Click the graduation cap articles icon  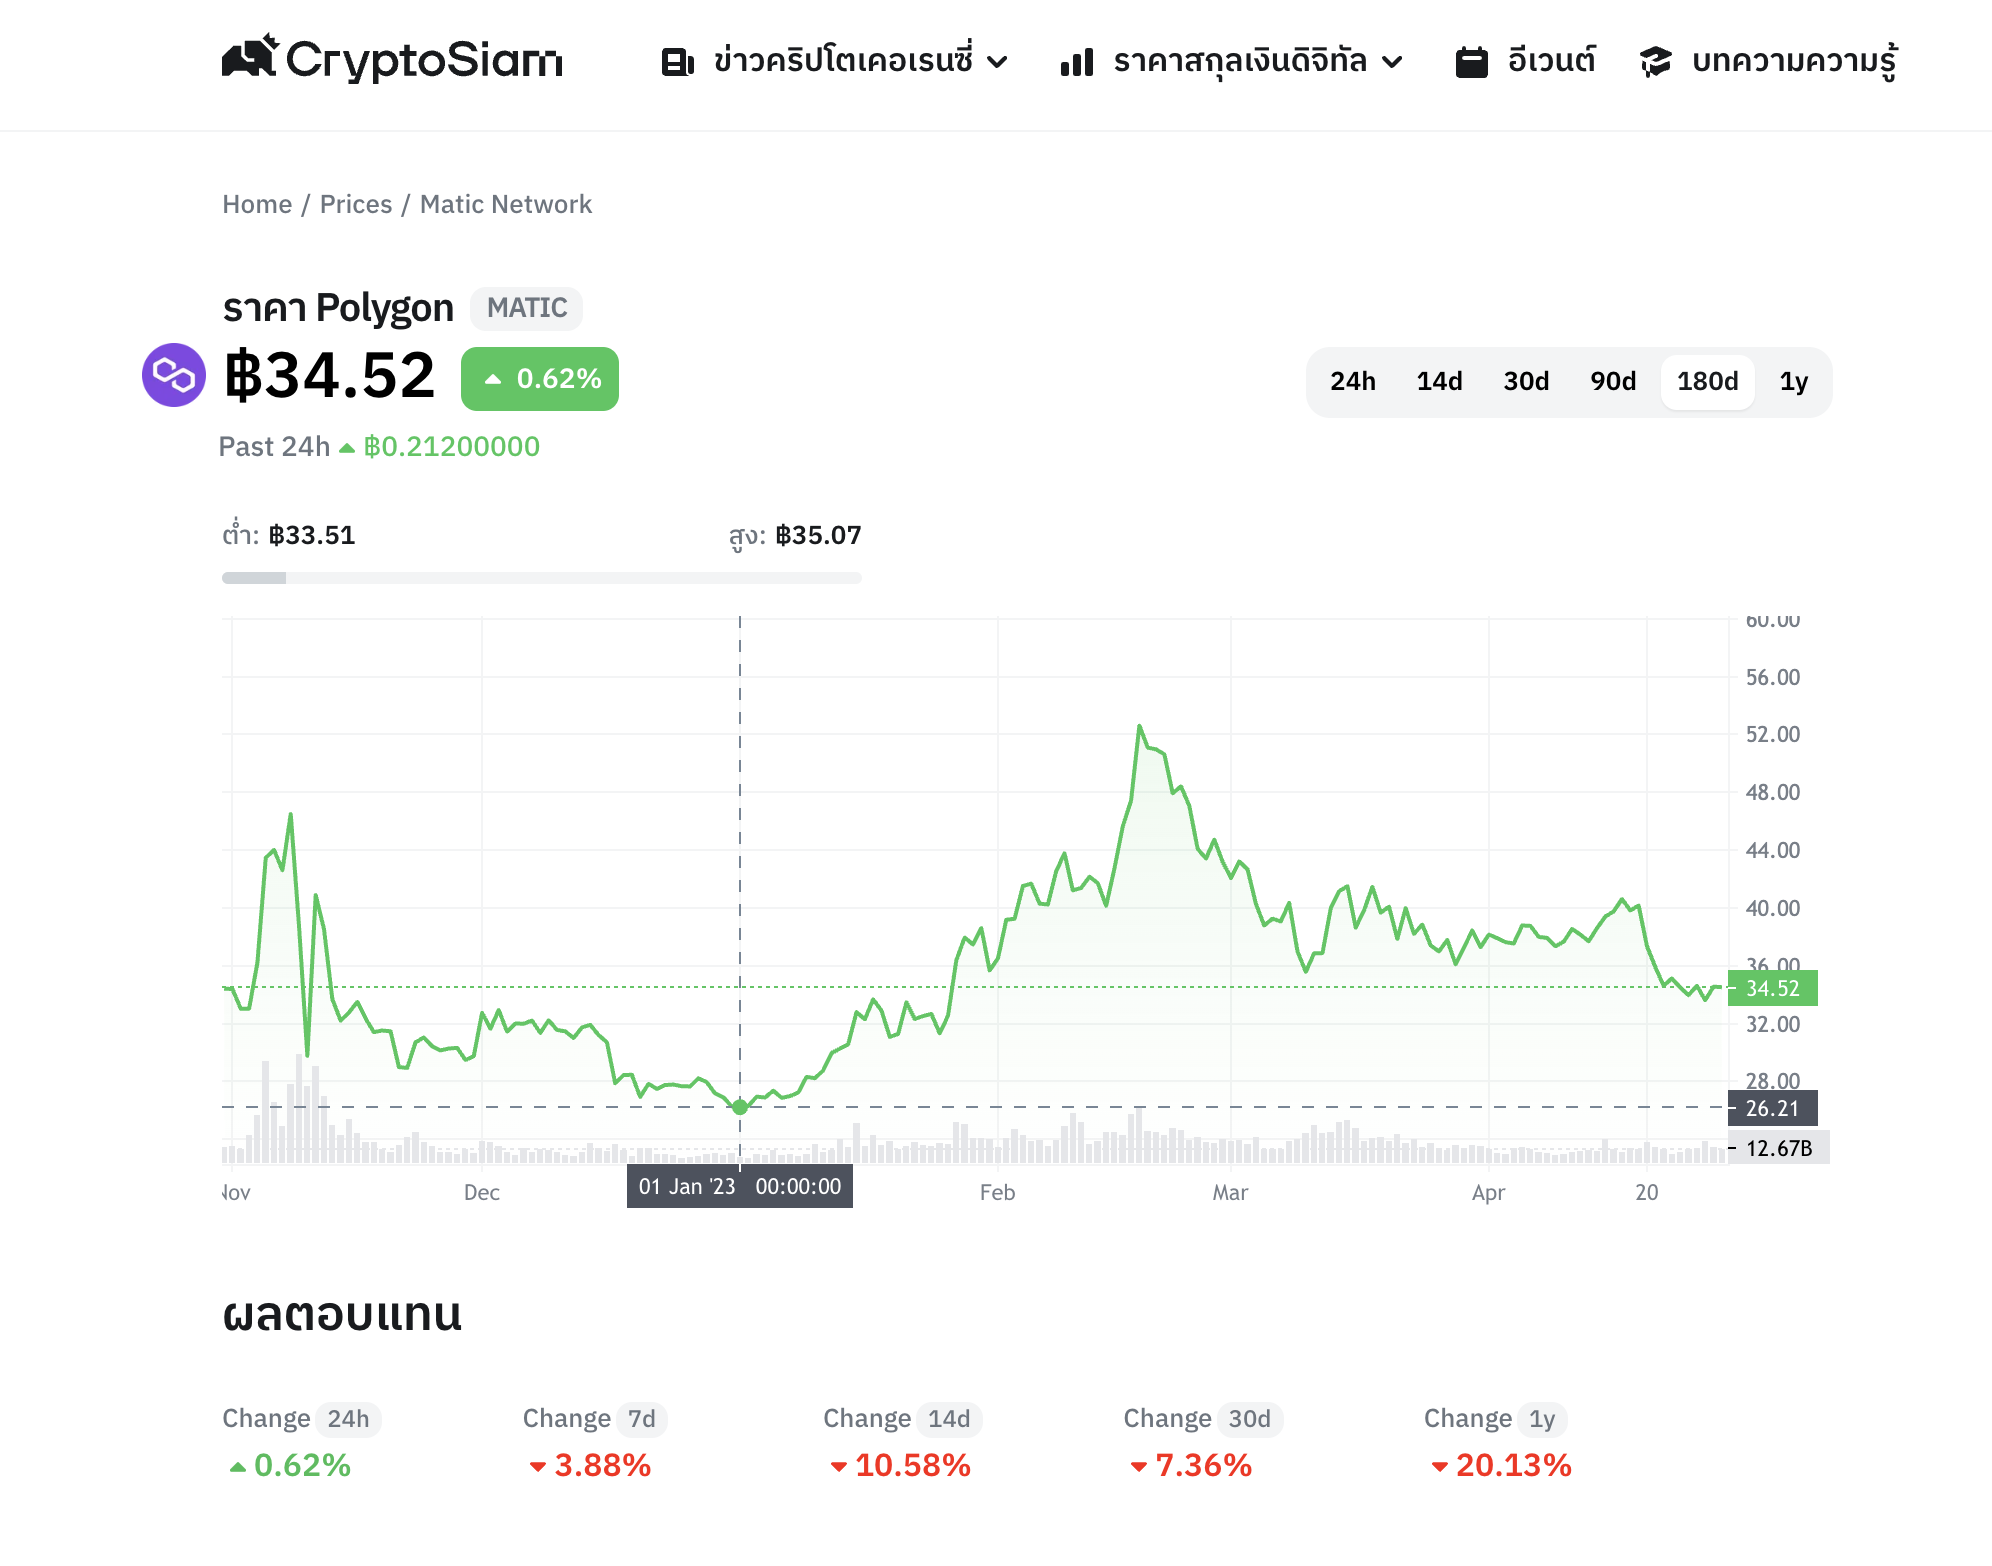pos(1655,62)
